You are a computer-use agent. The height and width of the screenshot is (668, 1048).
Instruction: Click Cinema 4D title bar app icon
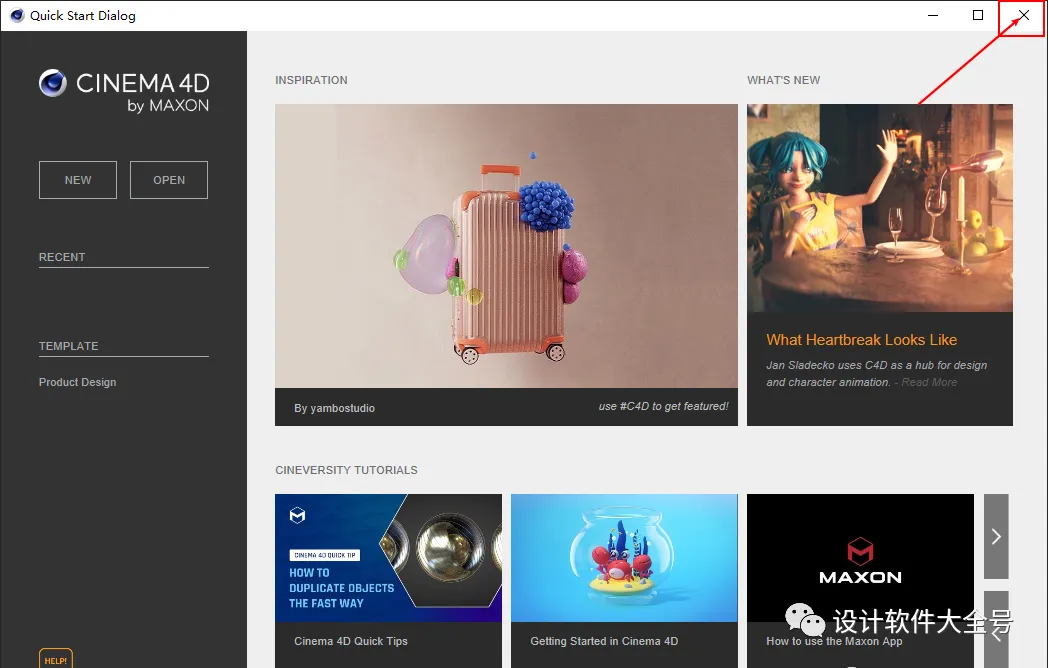point(17,15)
